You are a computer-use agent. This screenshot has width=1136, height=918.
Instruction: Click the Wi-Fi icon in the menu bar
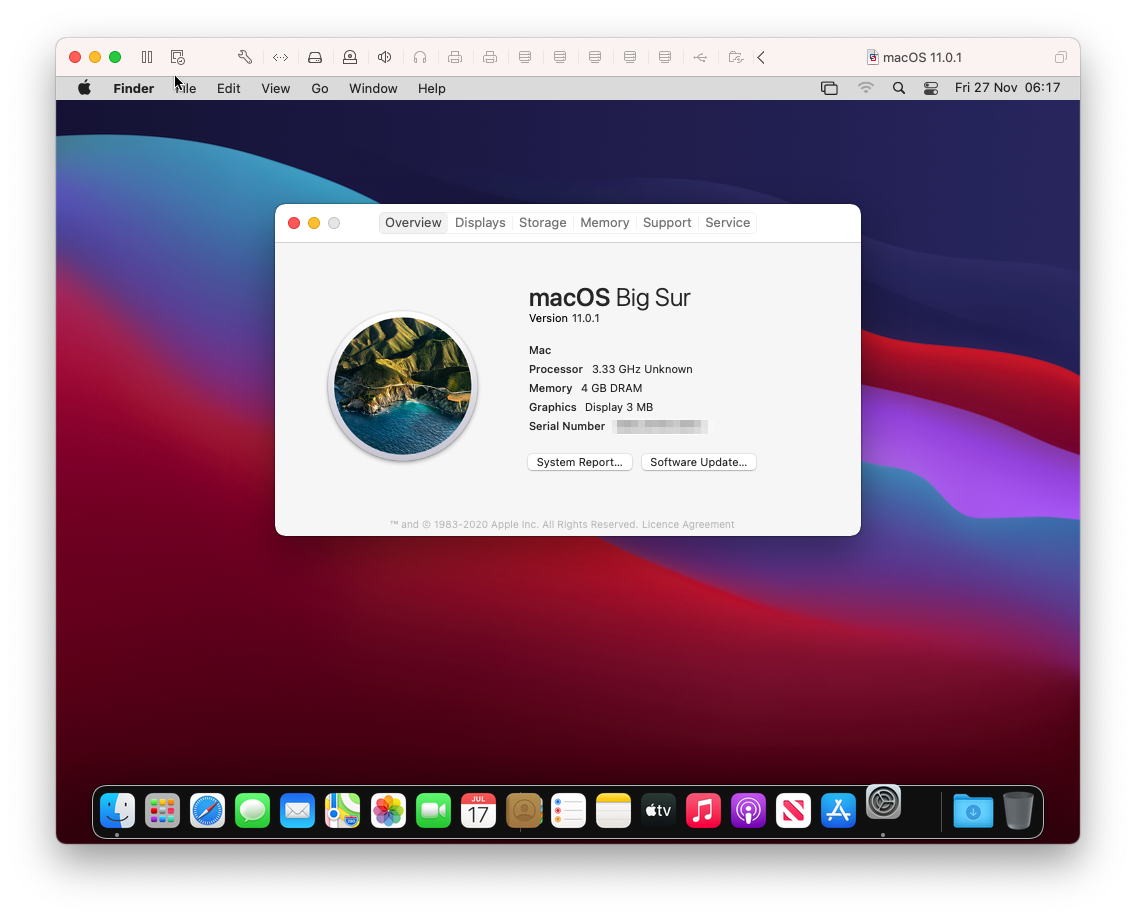pos(865,88)
